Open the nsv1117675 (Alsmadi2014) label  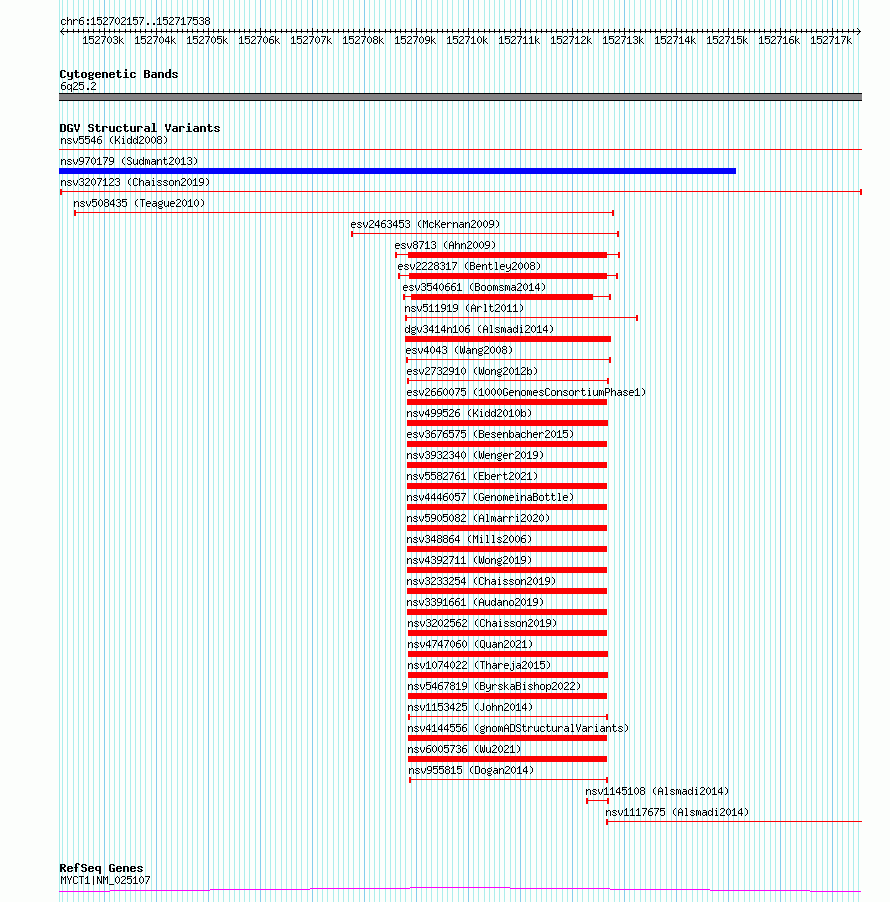(x=677, y=812)
